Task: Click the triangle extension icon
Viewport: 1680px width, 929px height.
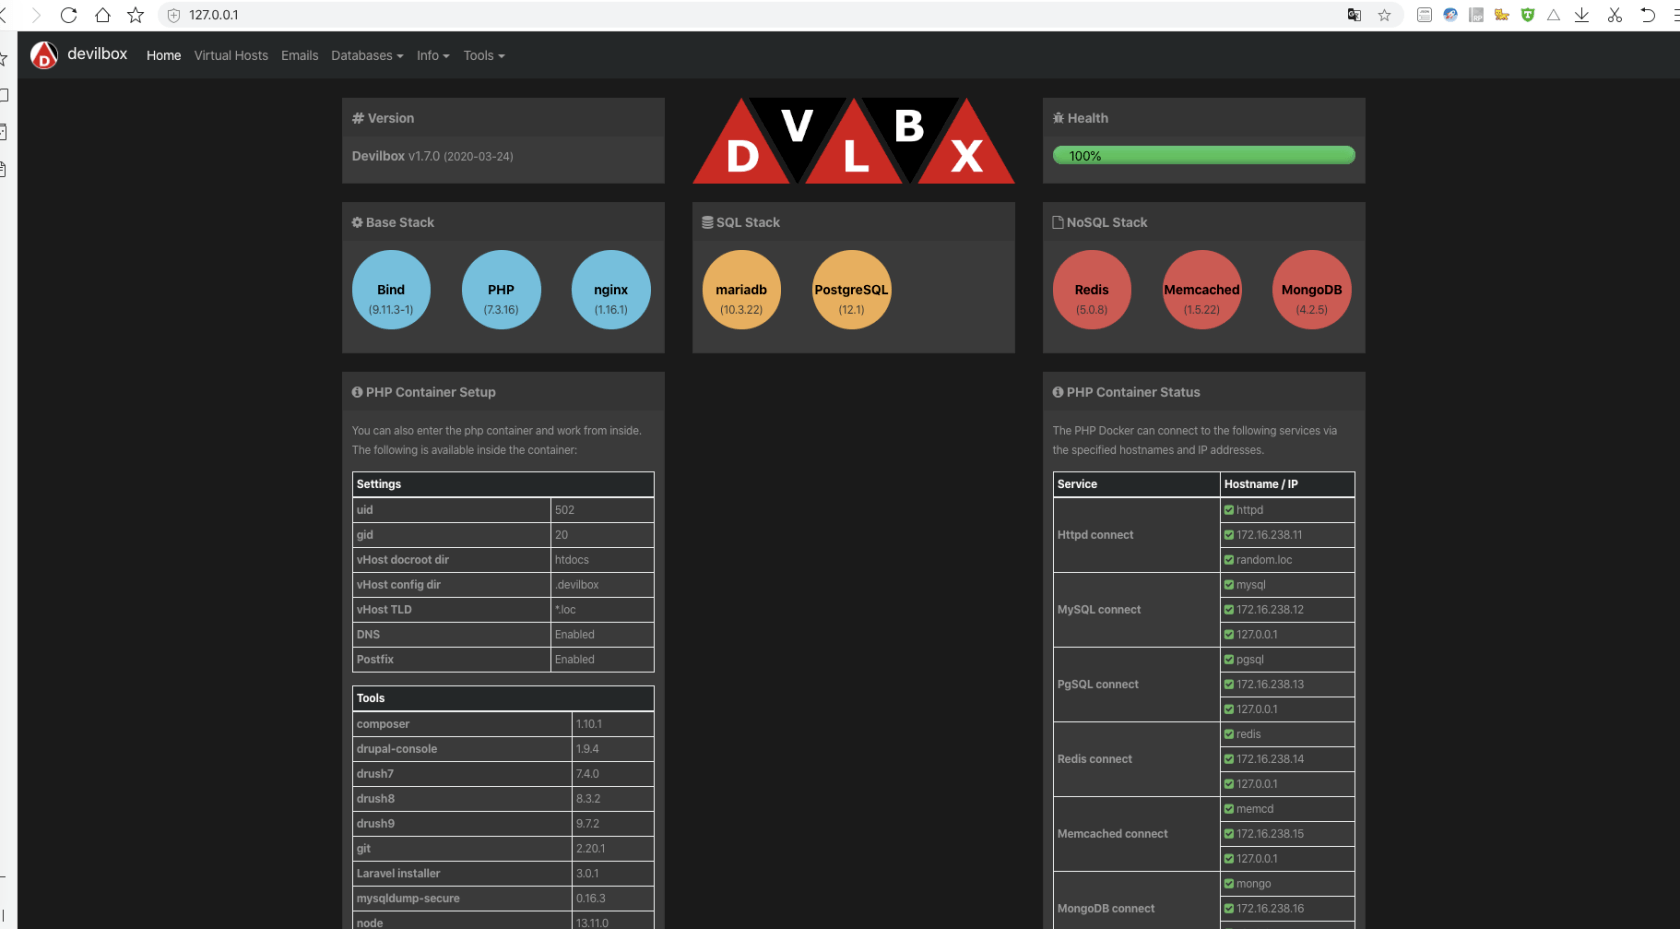Action: [x=1553, y=15]
